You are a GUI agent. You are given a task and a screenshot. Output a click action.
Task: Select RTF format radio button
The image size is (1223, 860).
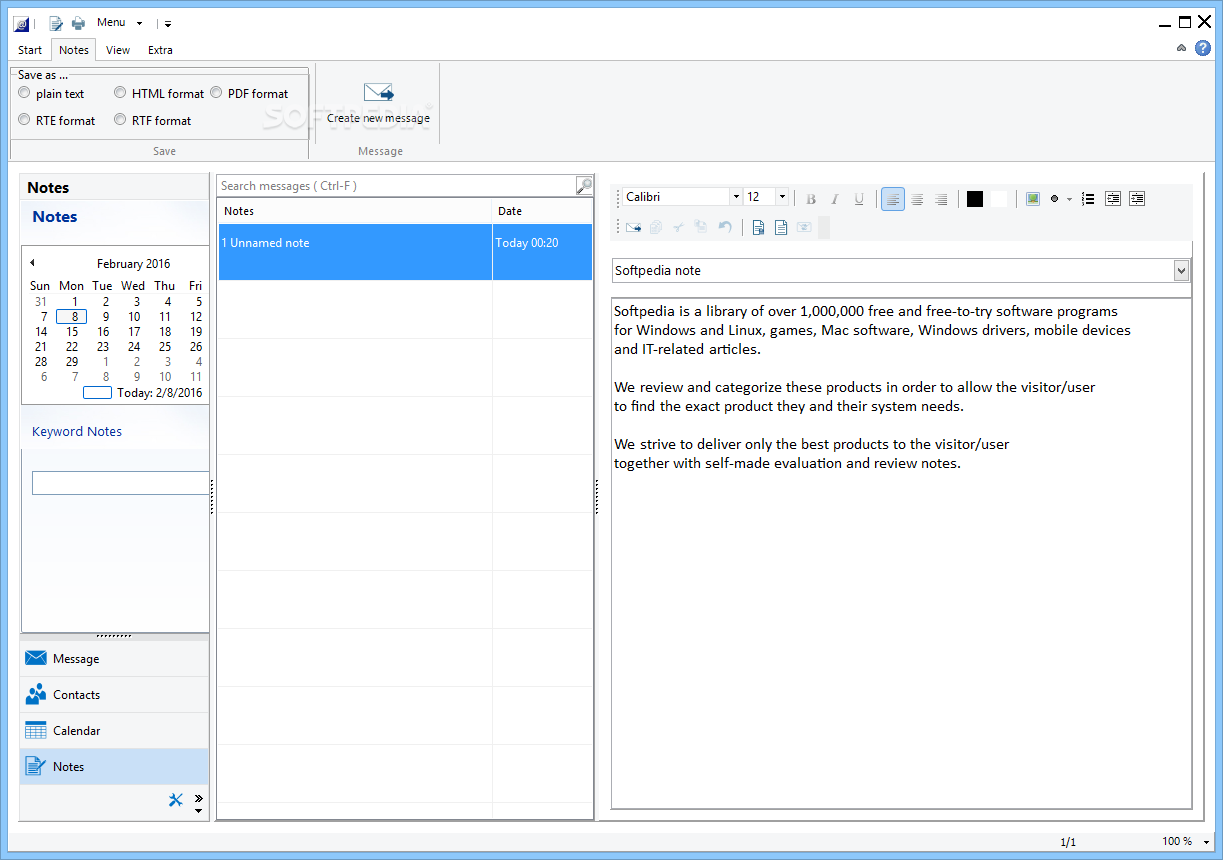point(120,120)
